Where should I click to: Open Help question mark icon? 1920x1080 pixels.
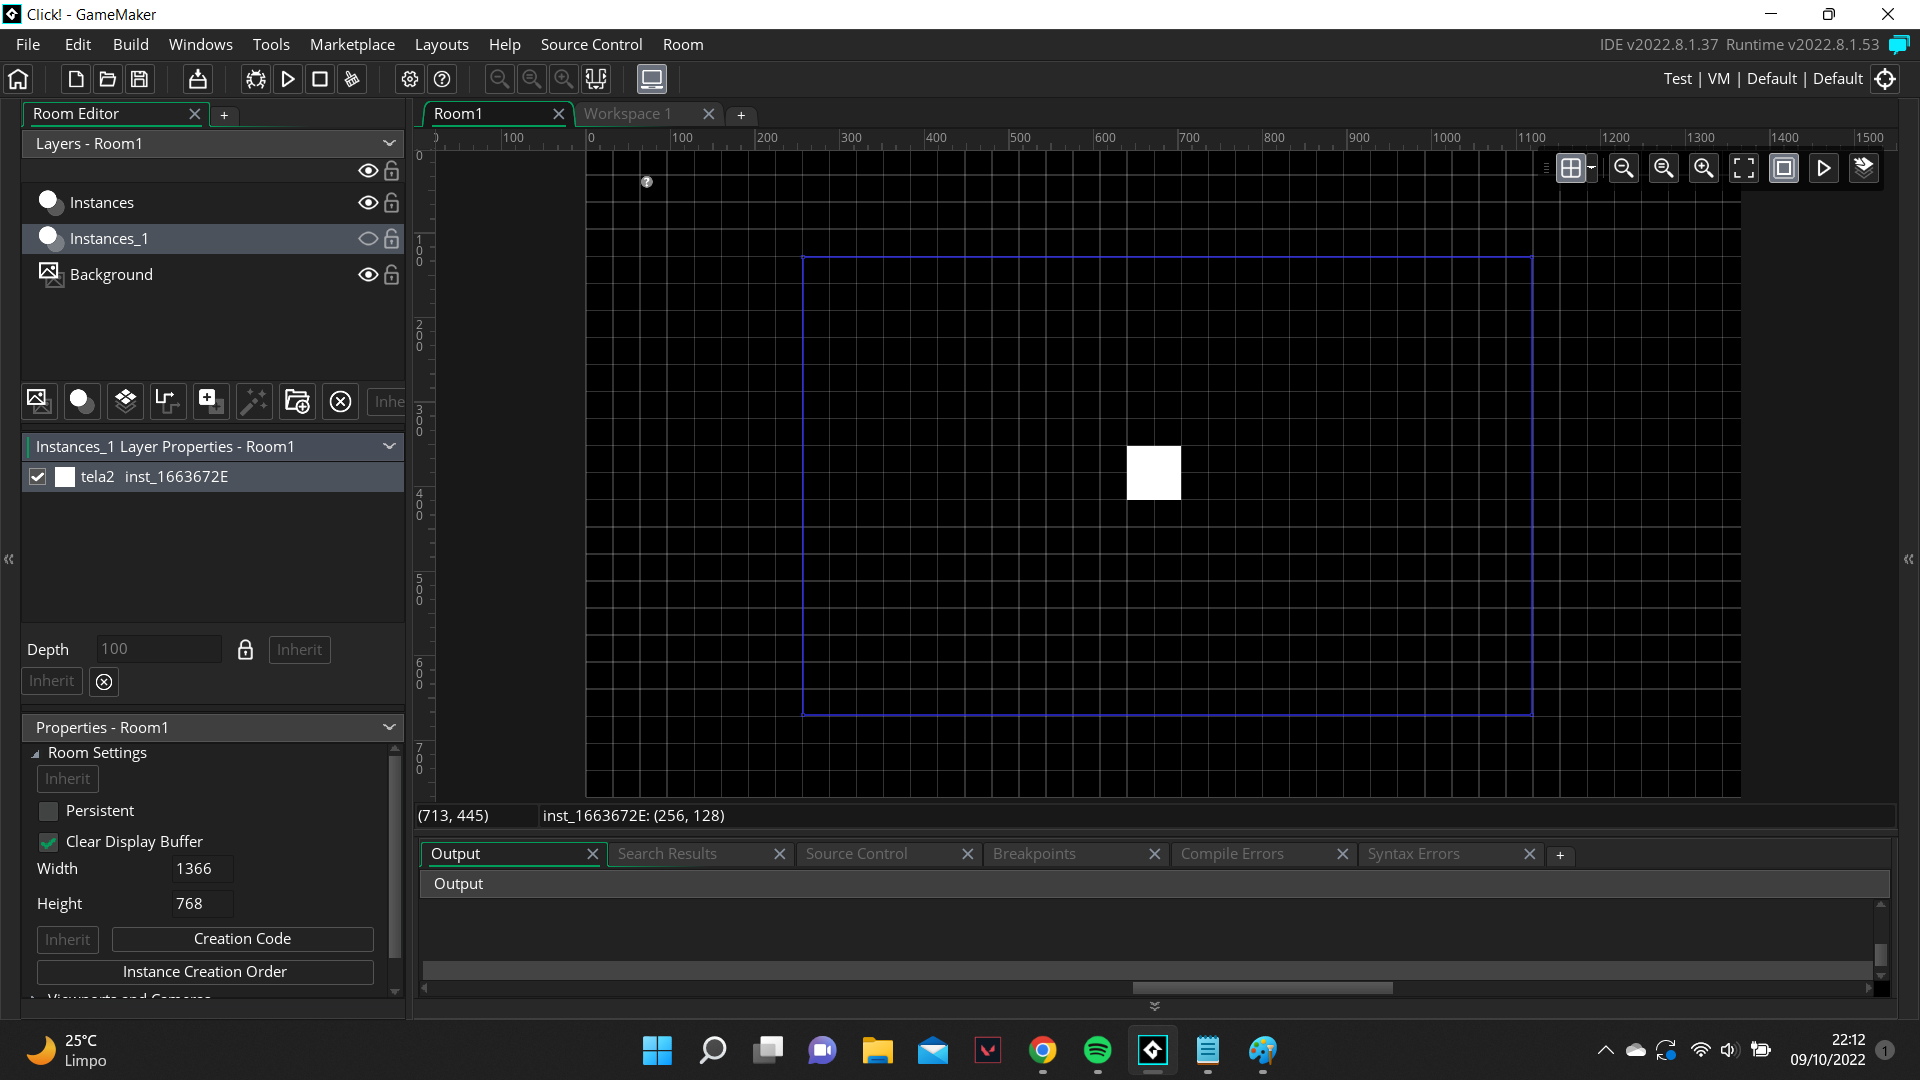coord(442,79)
